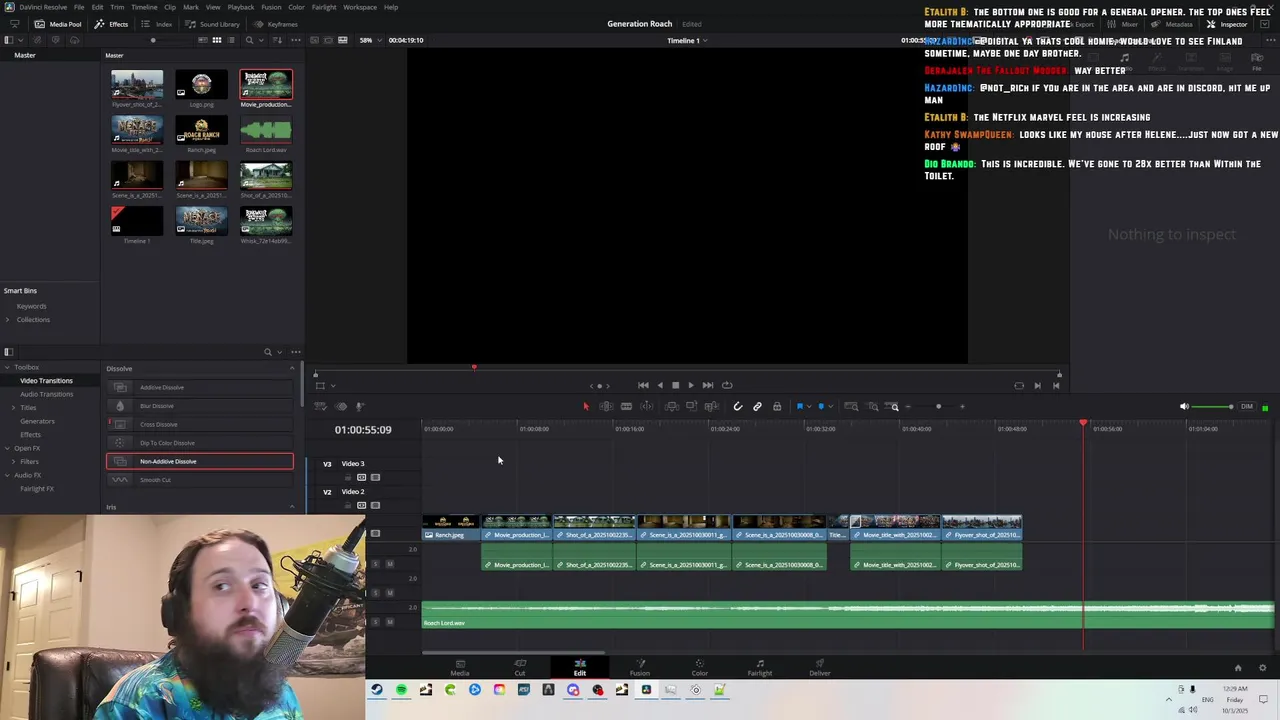Toggle the Media Pool panel

tap(58, 24)
